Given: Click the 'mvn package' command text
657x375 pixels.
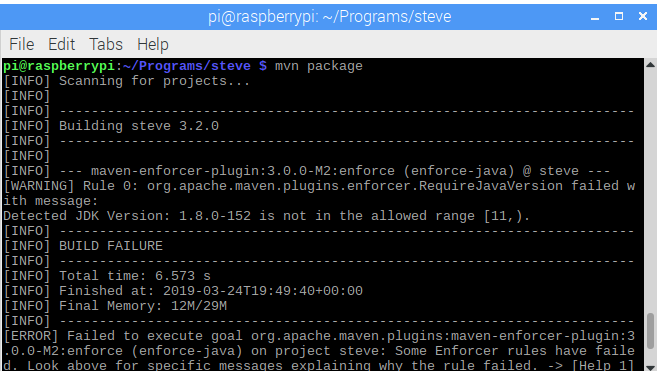Looking at the screenshot, I should (x=318, y=66).
